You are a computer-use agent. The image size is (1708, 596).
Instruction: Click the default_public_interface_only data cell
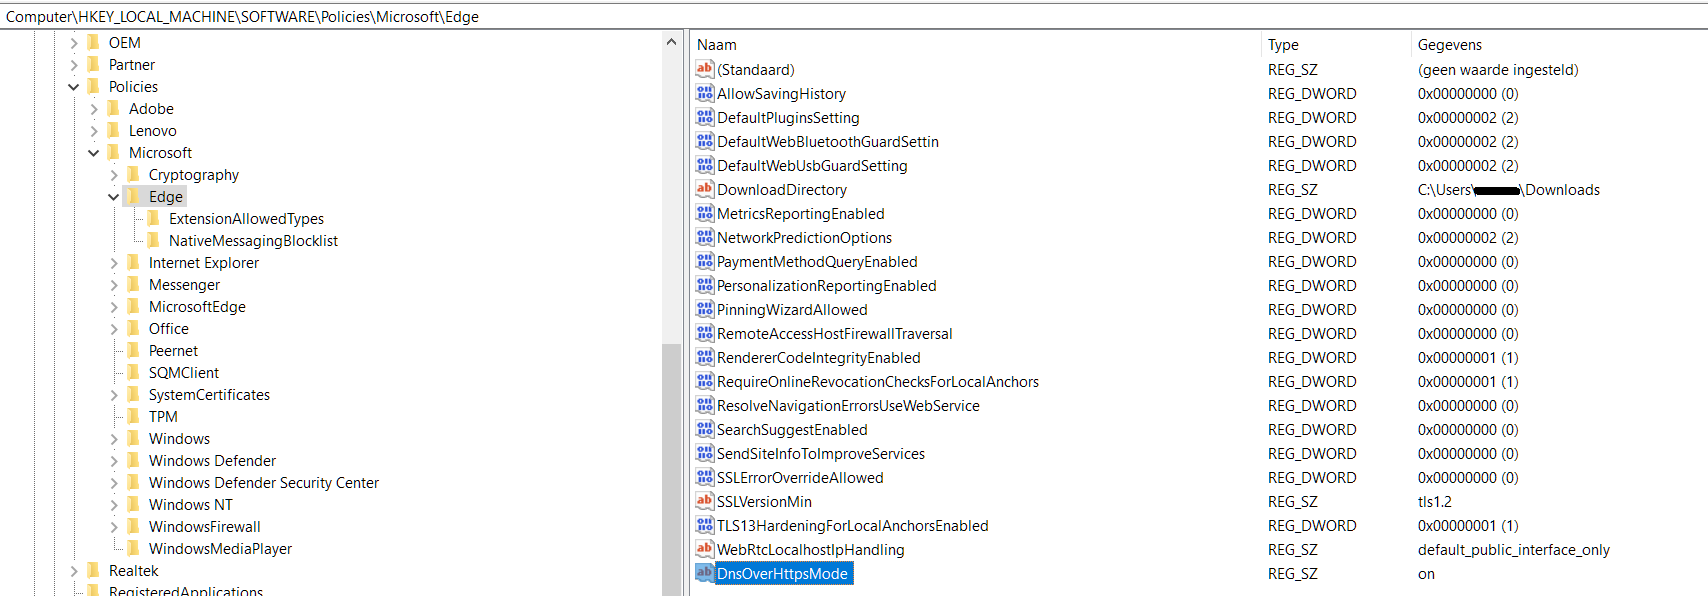pos(1514,549)
